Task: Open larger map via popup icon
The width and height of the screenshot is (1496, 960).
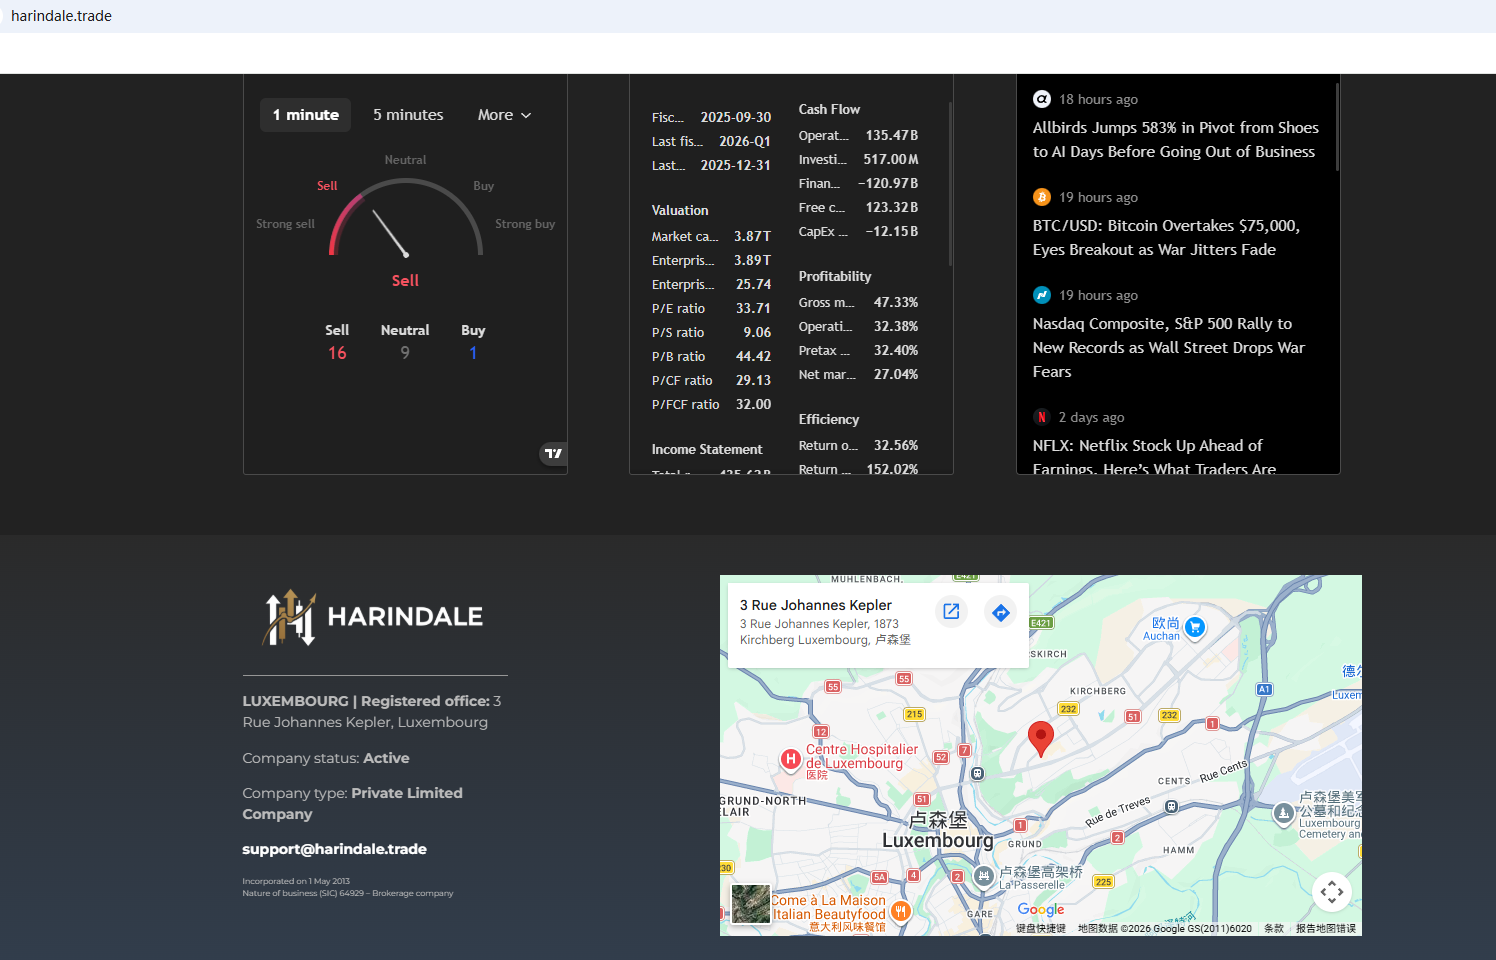Action: pyautogui.click(x=951, y=612)
